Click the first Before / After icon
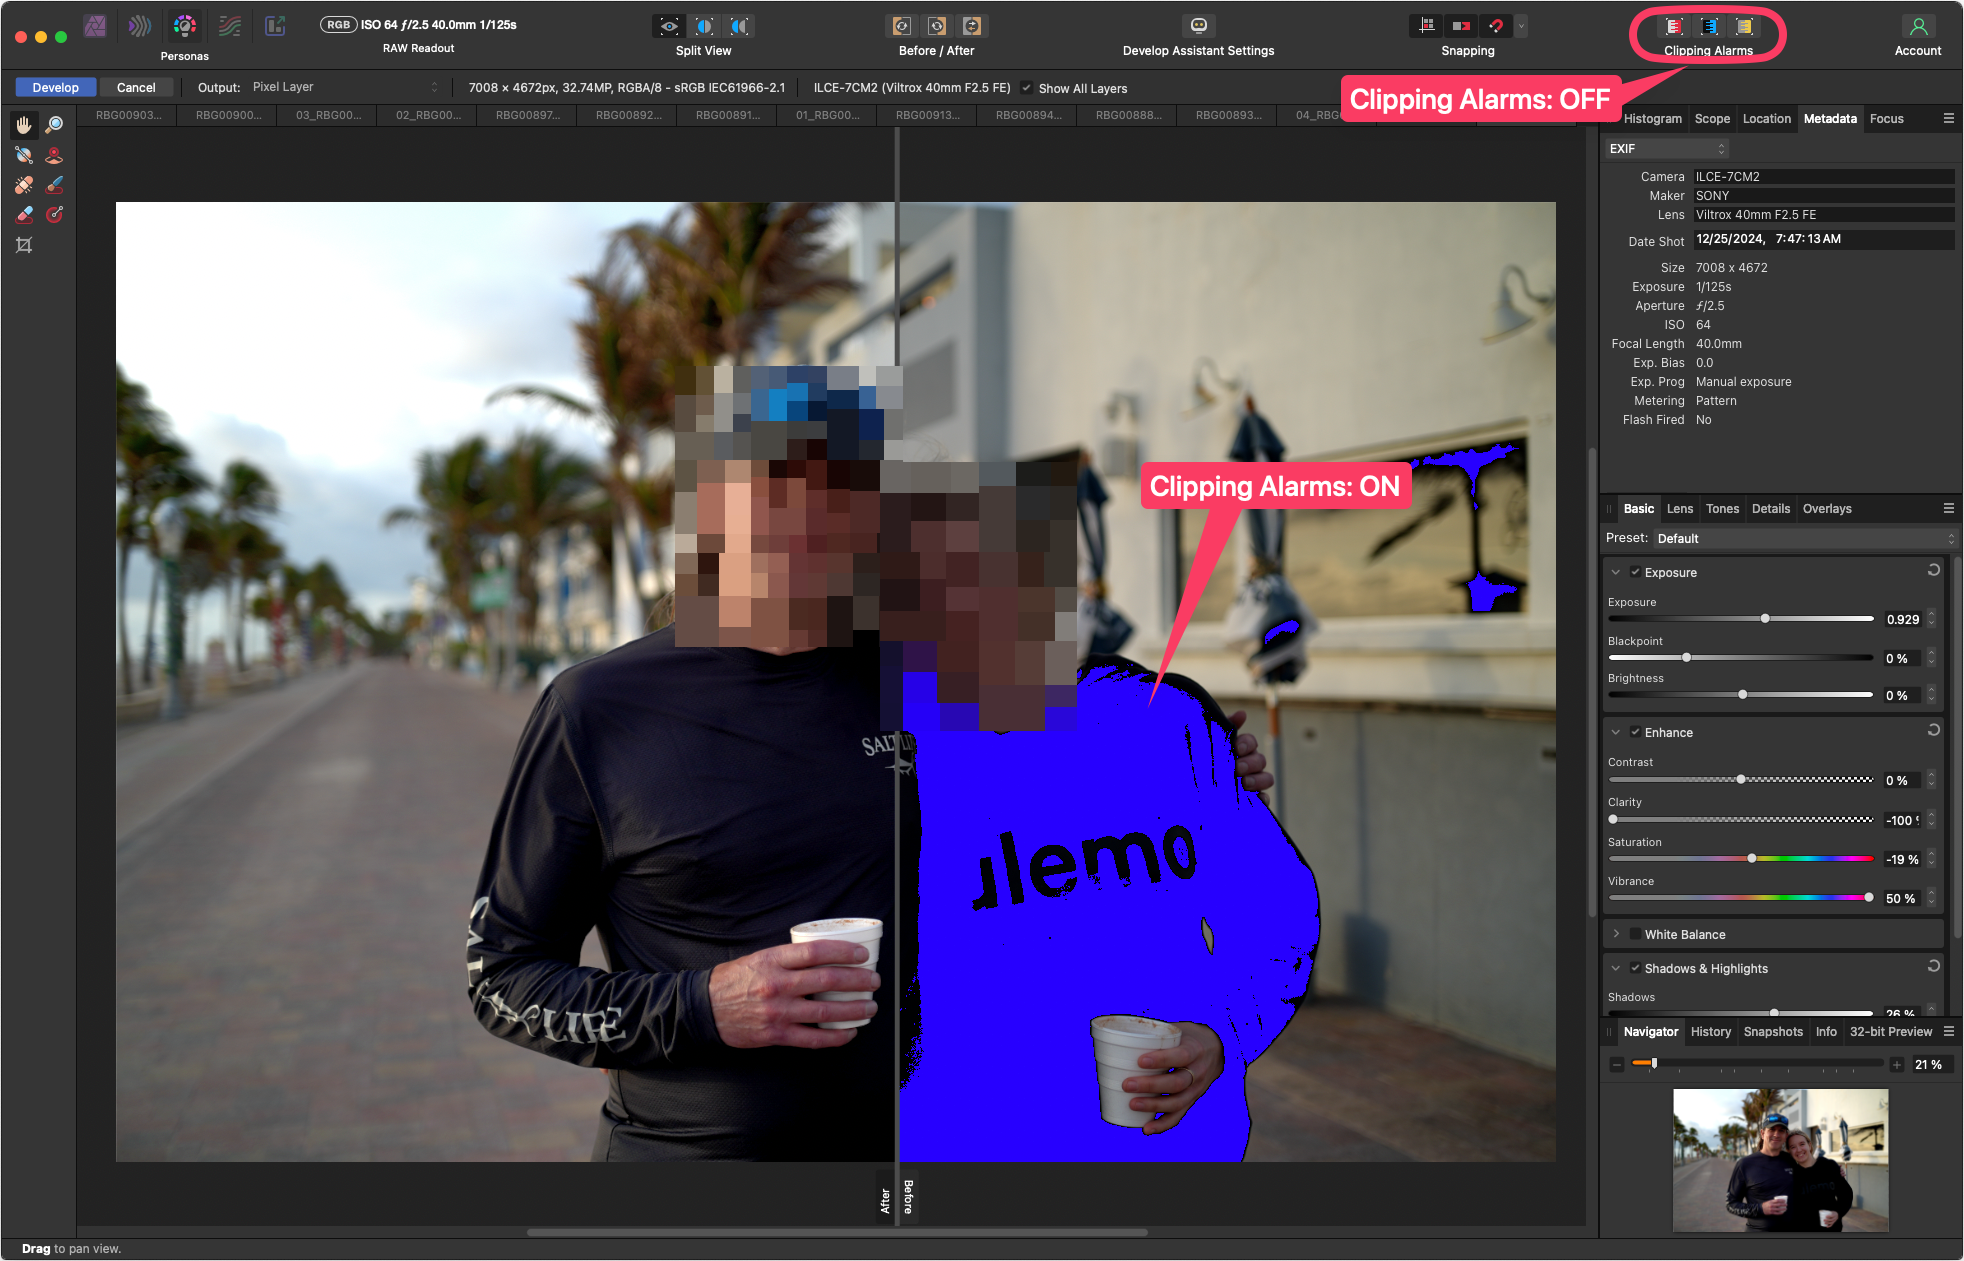Viewport: 1964px width, 1261px height. (x=901, y=26)
